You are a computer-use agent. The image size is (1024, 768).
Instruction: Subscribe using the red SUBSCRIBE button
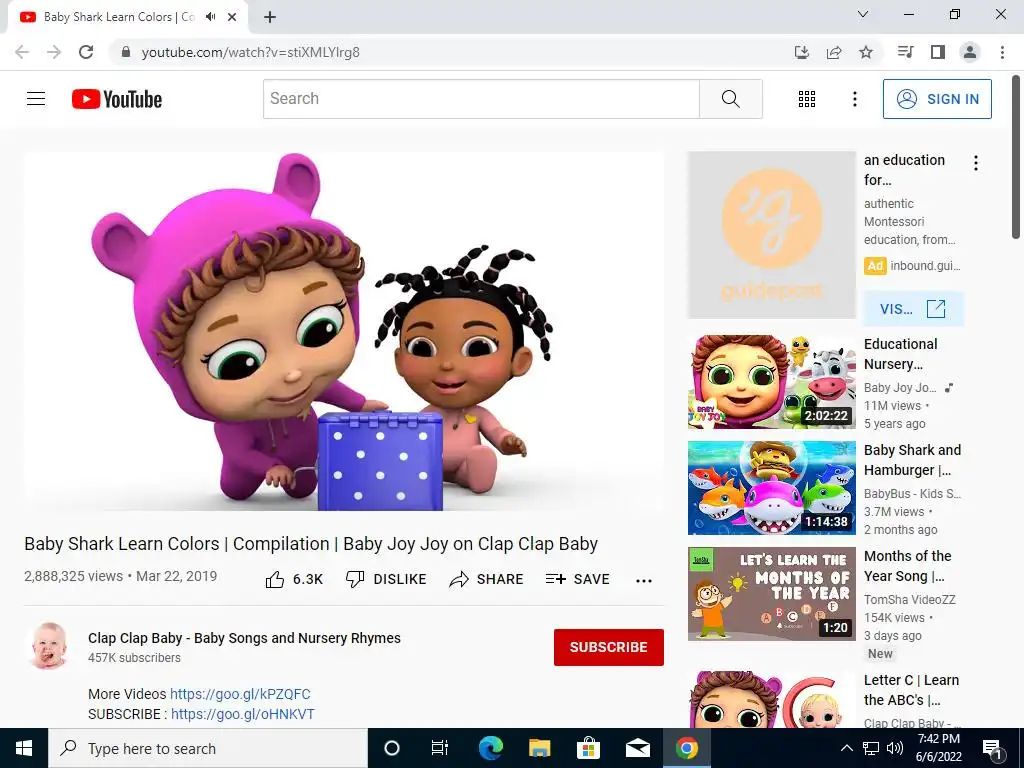[x=609, y=647]
